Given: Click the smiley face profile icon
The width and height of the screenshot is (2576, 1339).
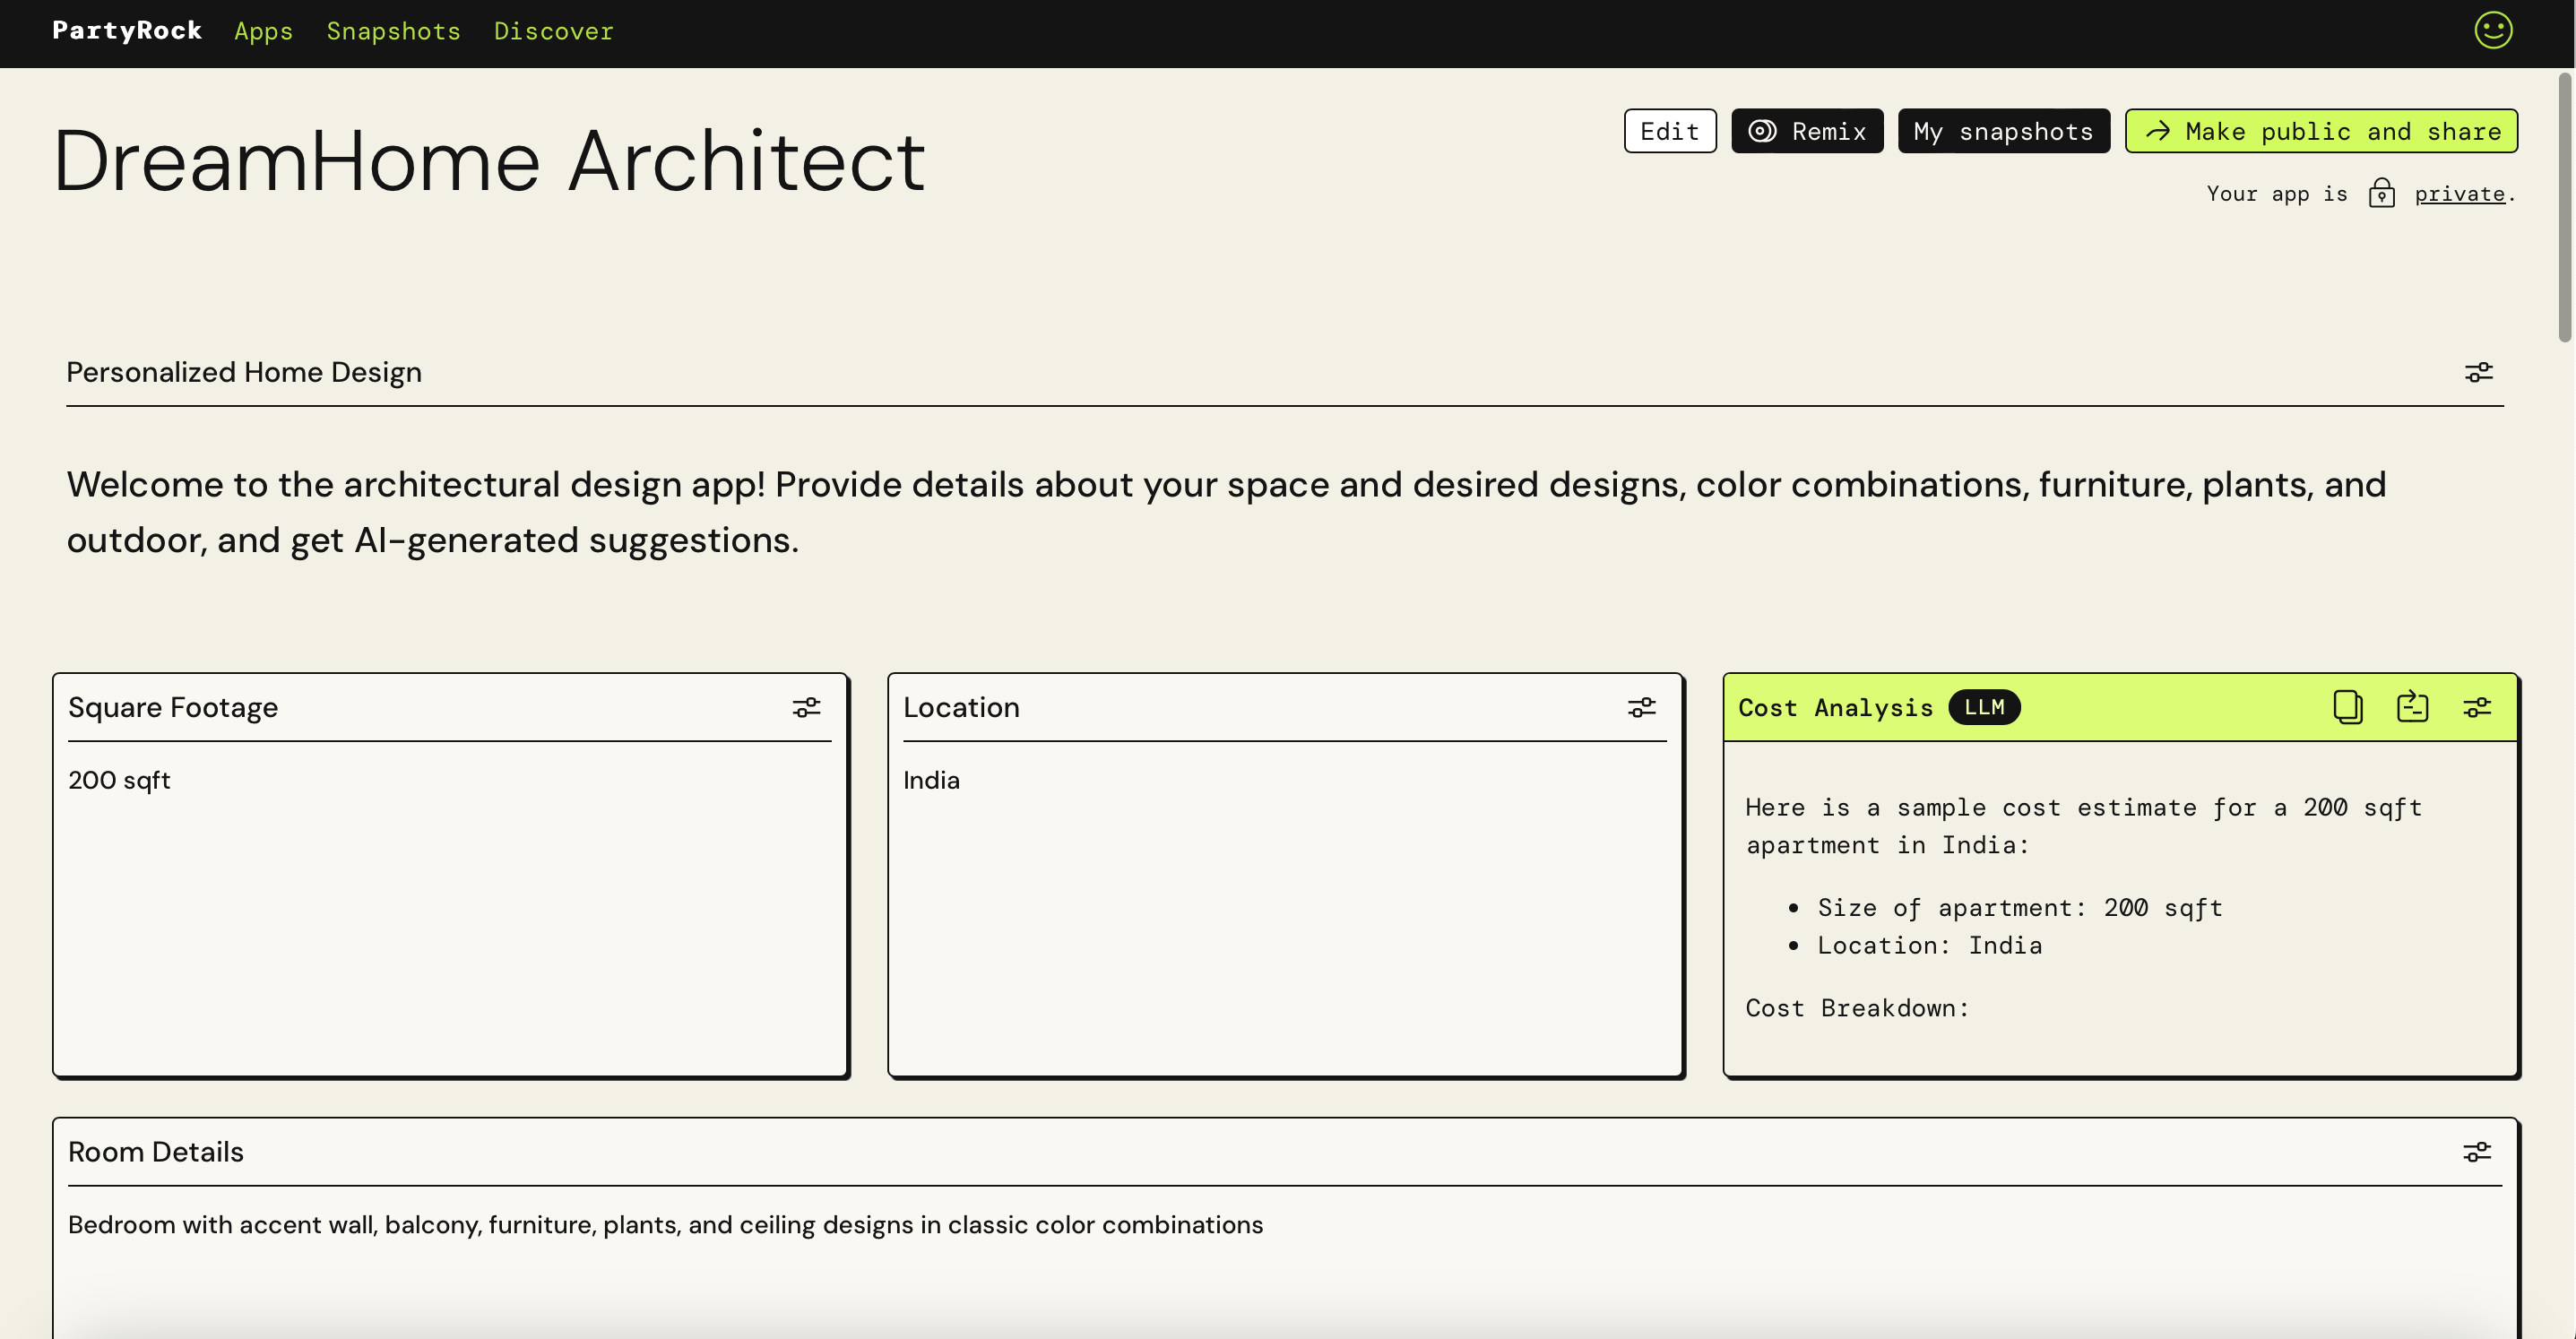Looking at the screenshot, I should (x=2492, y=30).
